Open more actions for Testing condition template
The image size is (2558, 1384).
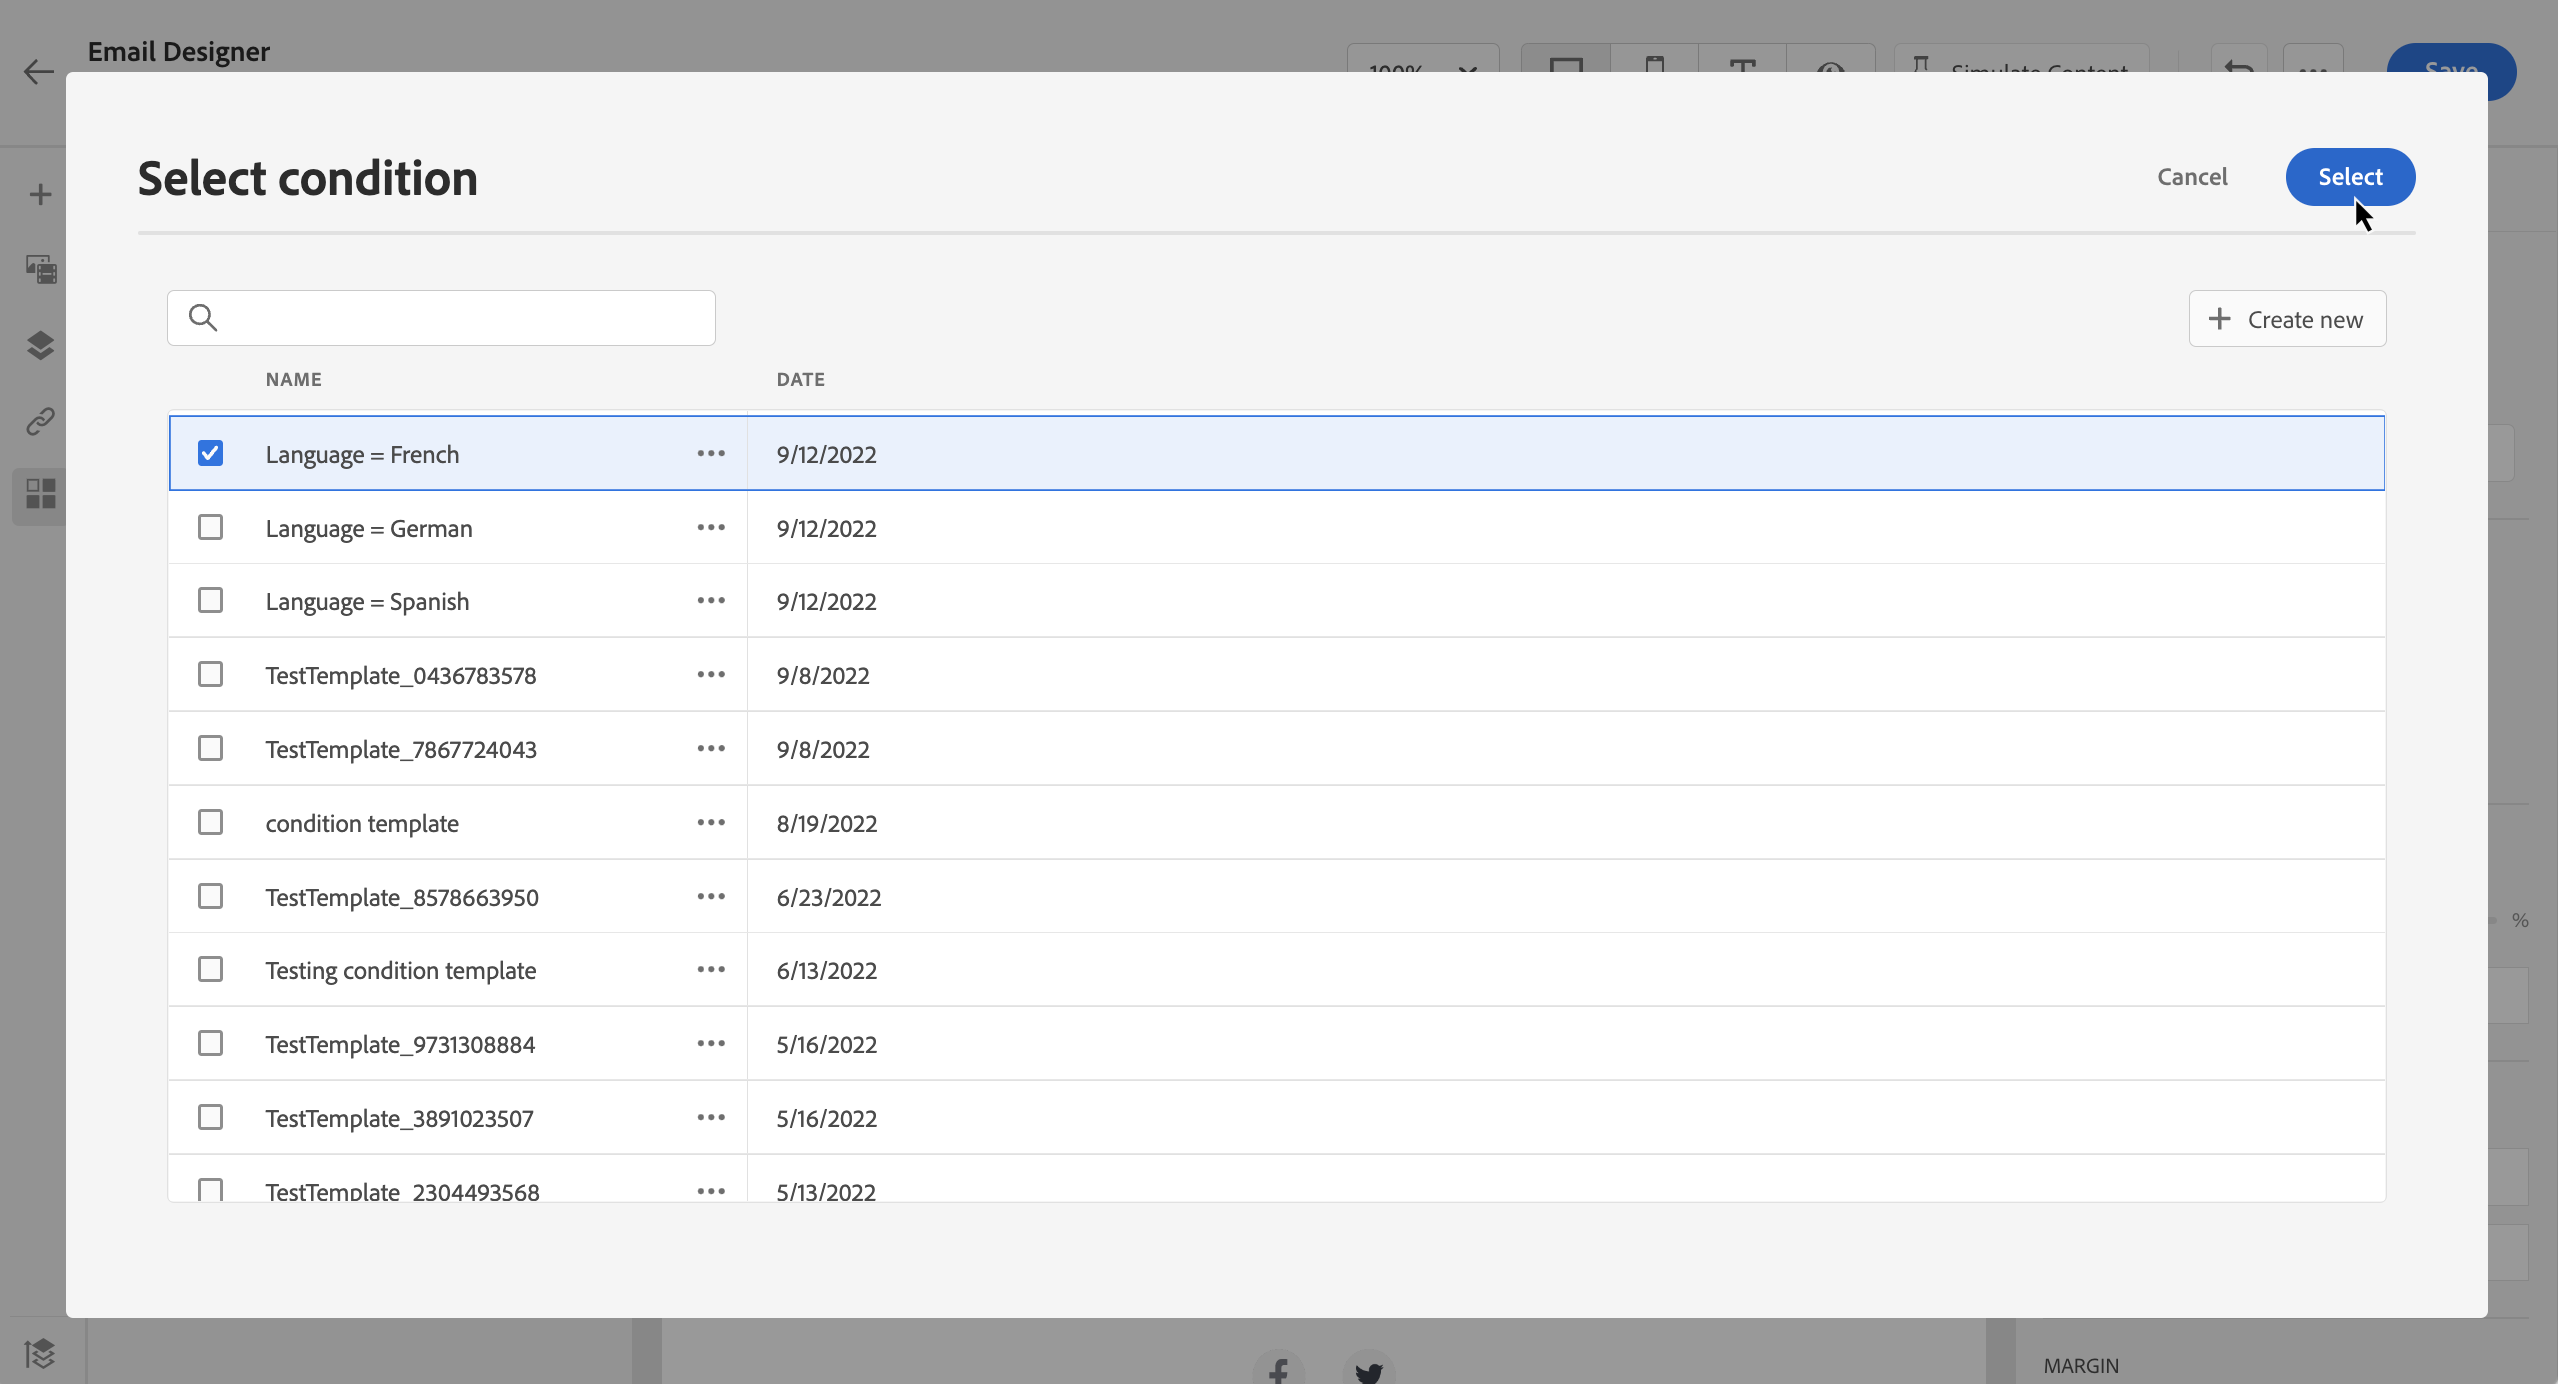[x=711, y=969]
